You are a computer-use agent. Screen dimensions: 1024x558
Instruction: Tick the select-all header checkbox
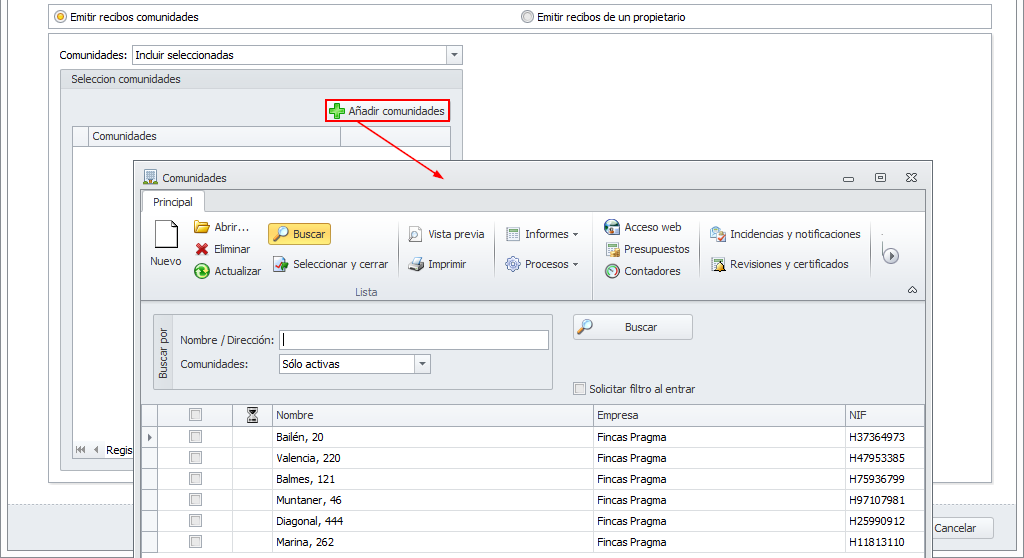(195, 414)
